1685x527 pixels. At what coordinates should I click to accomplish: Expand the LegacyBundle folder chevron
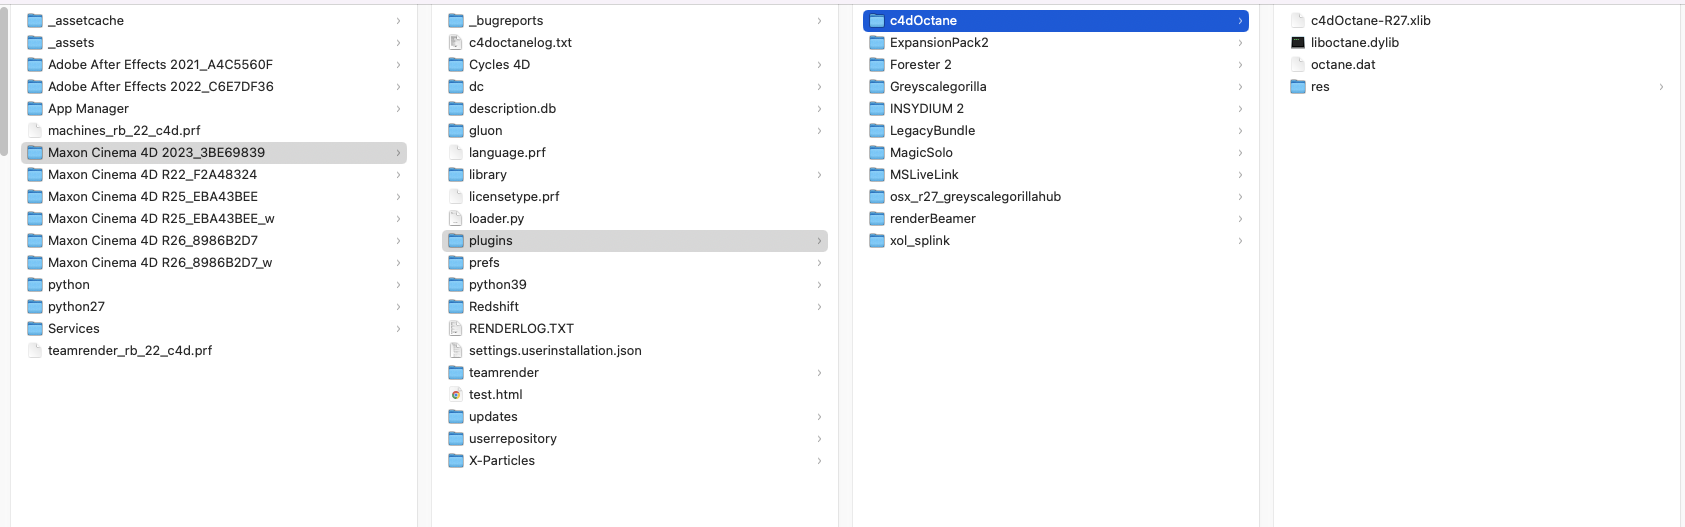point(1240,130)
